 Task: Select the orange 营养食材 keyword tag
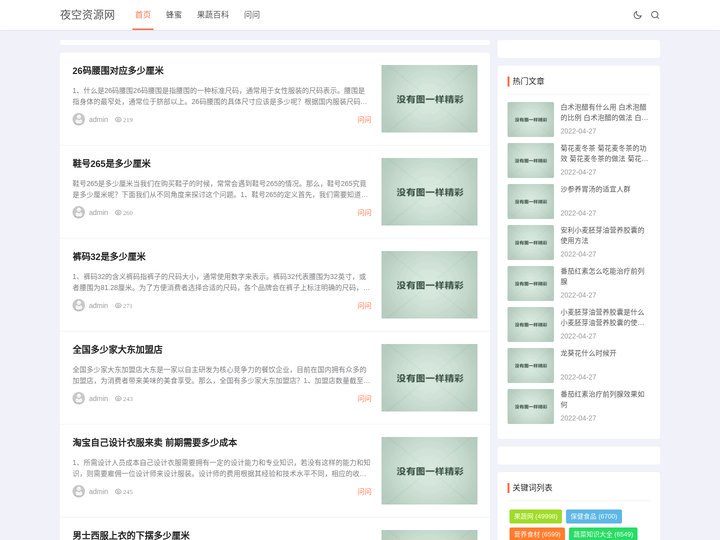[x=537, y=534]
